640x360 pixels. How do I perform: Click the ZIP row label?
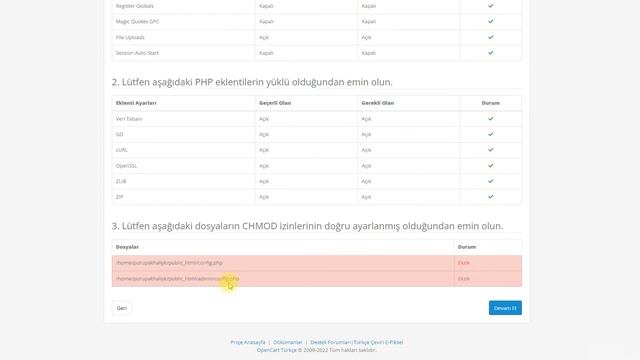(x=119, y=197)
